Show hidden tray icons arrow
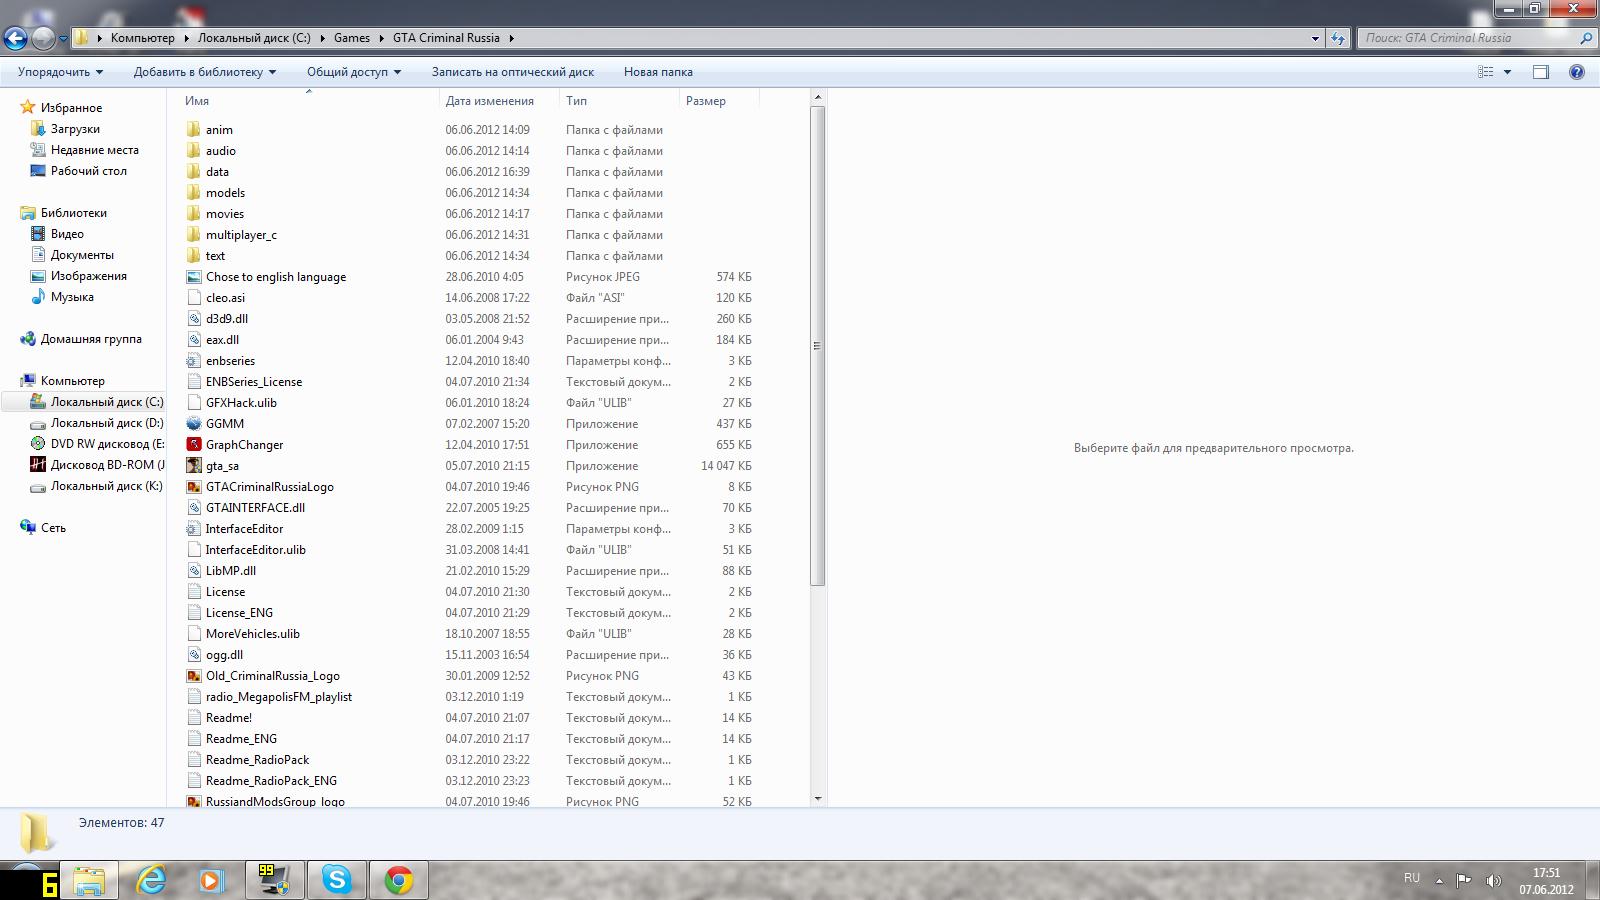This screenshot has height=900, width=1600. pos(1439,881)
